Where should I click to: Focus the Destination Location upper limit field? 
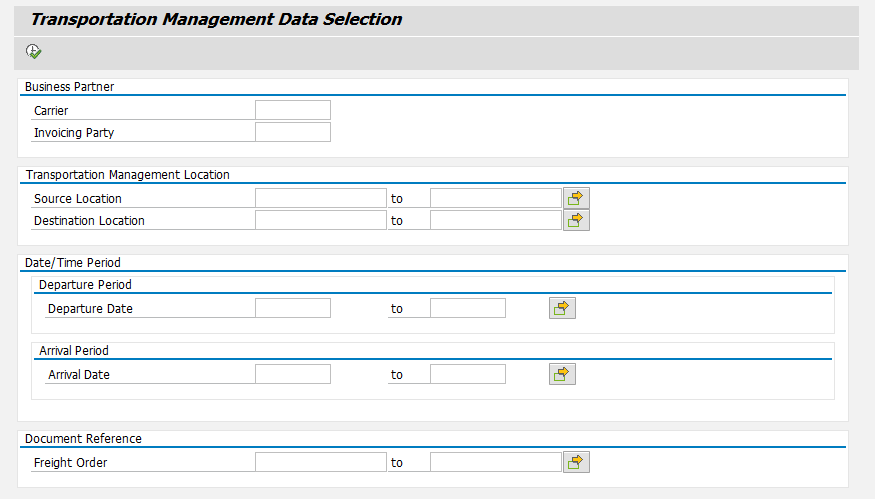coord(495,220)
